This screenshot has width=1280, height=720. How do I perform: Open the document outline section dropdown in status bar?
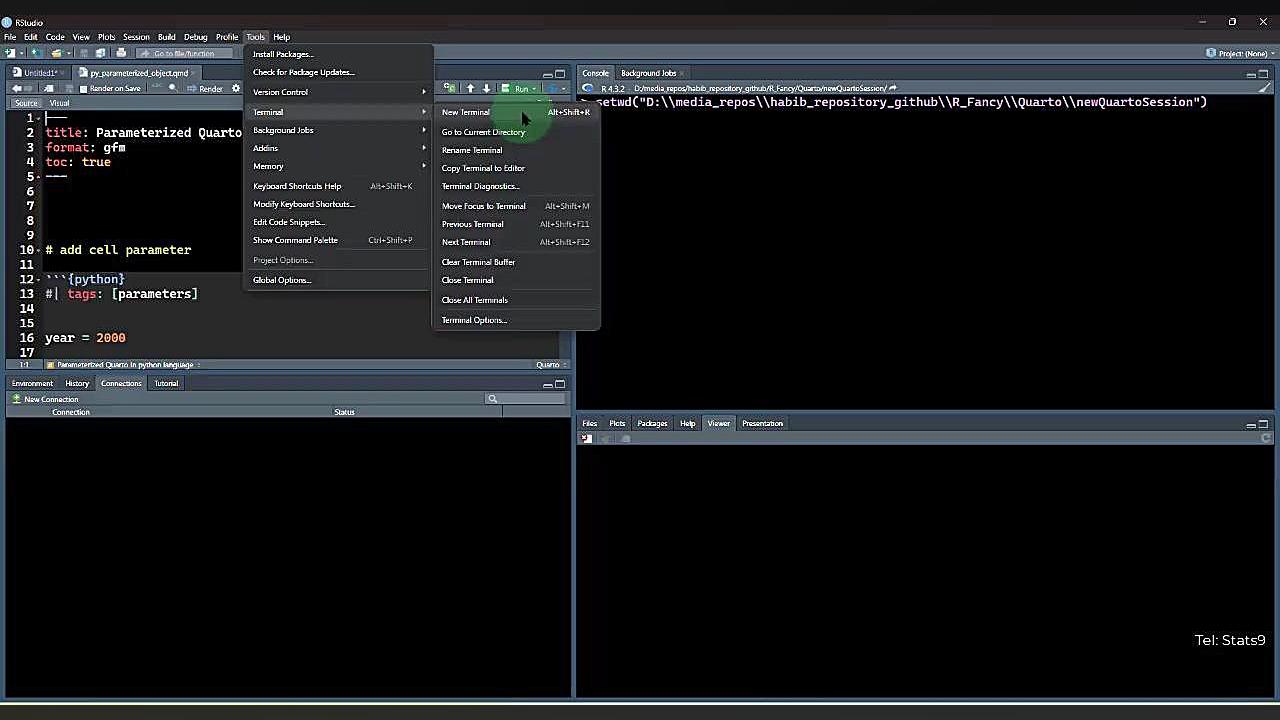pyautogui.click(x=125, y=365)
